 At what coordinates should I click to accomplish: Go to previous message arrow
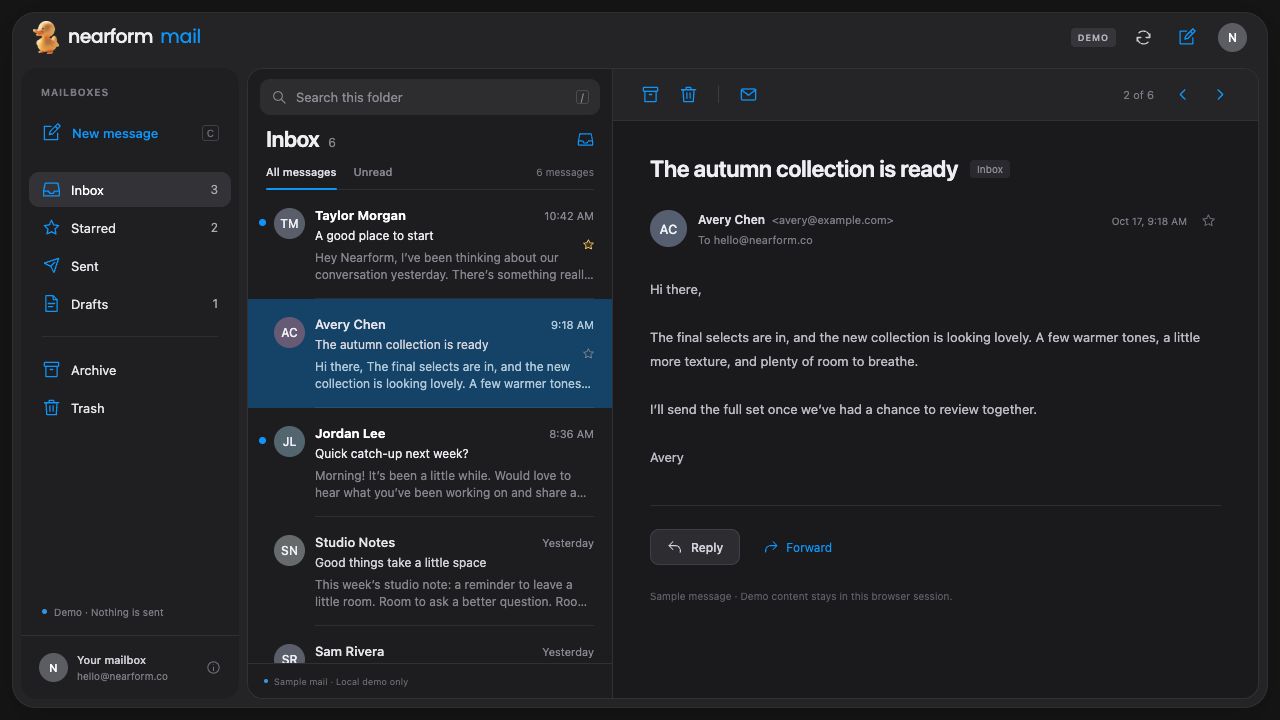[1182, 94]
